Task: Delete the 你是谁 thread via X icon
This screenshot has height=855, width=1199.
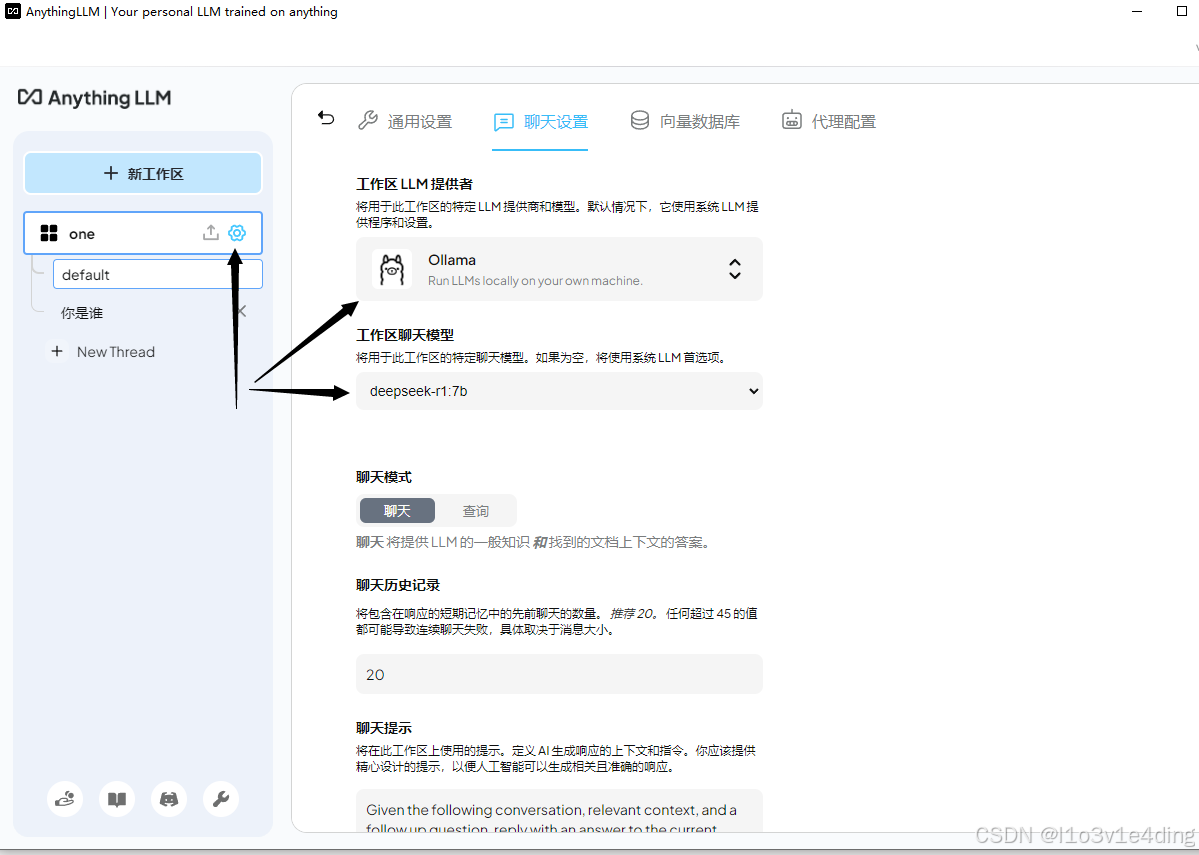Action: (242, 311)
